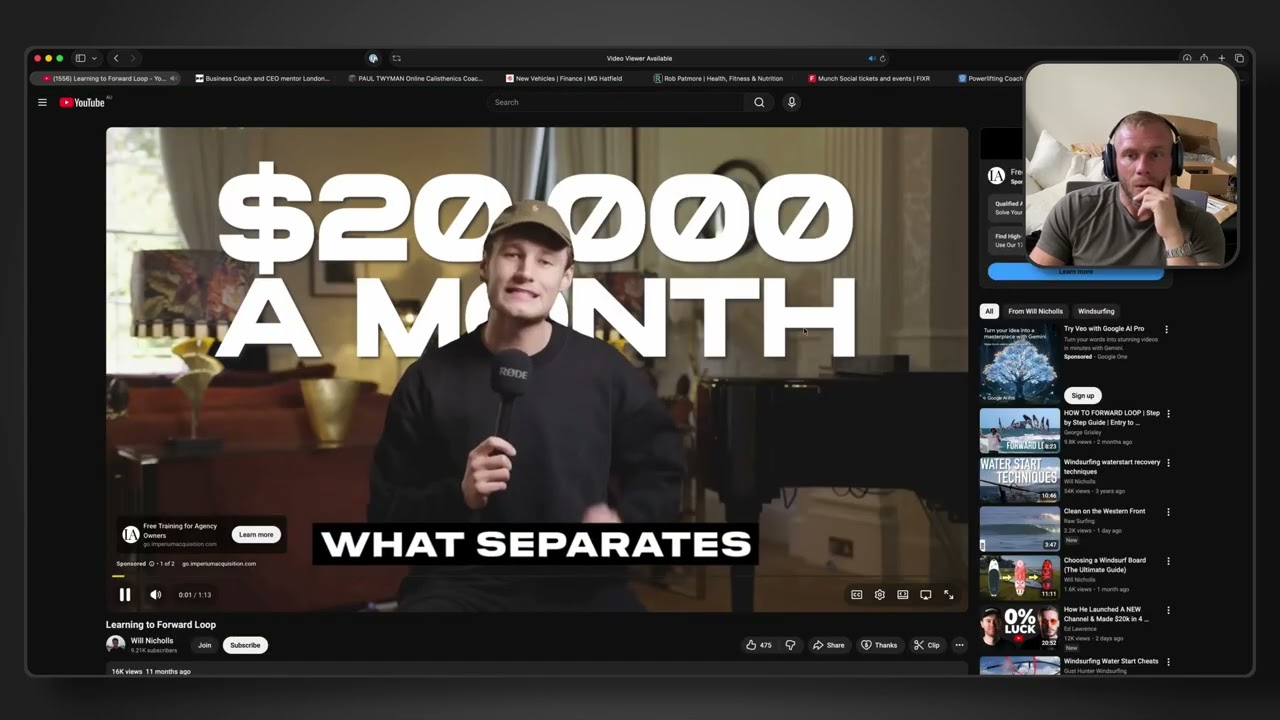1280x720 pixels.
Task: Enter fullscreen using the expand icon
Action: [949, 595]
